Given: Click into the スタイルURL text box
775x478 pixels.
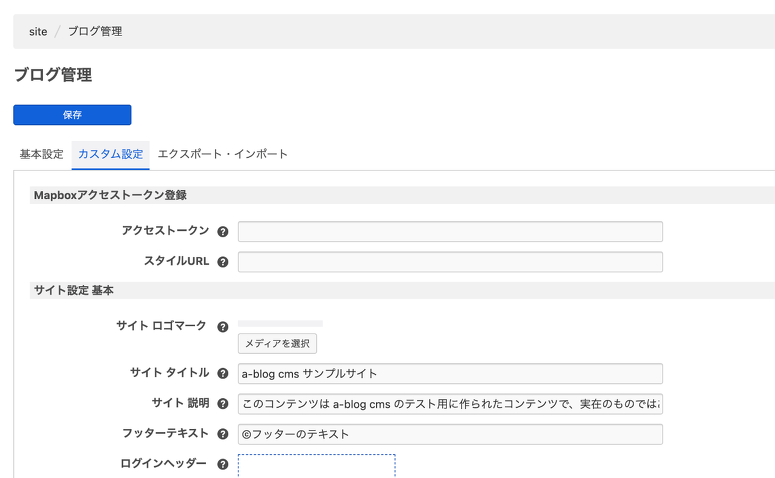Looking at the screenshot, I should click(450, 262).
